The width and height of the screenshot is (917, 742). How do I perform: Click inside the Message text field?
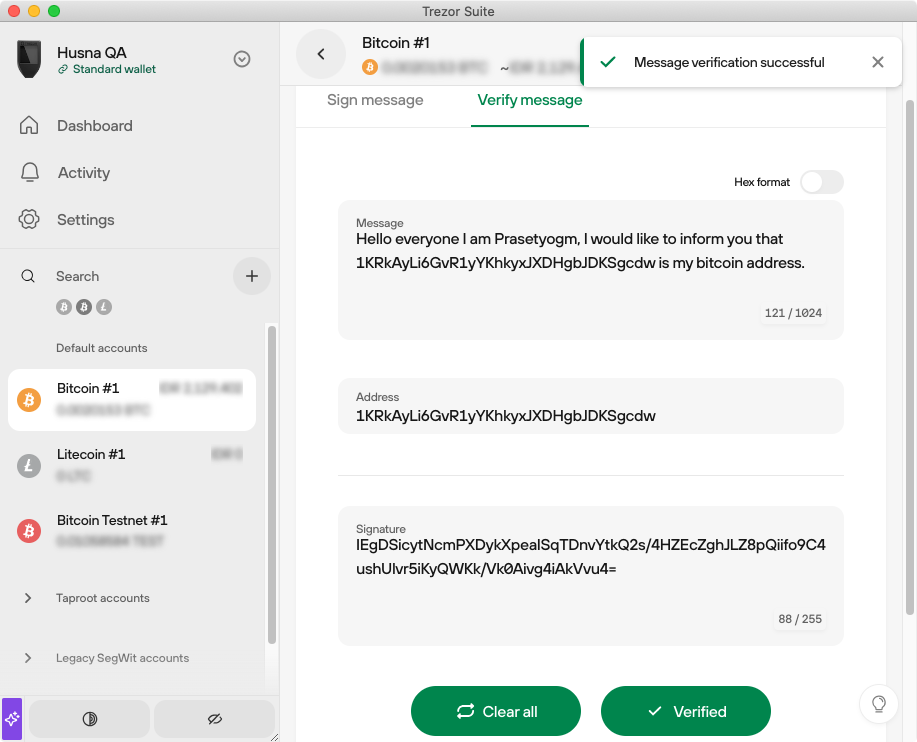[x=591, y=270]
